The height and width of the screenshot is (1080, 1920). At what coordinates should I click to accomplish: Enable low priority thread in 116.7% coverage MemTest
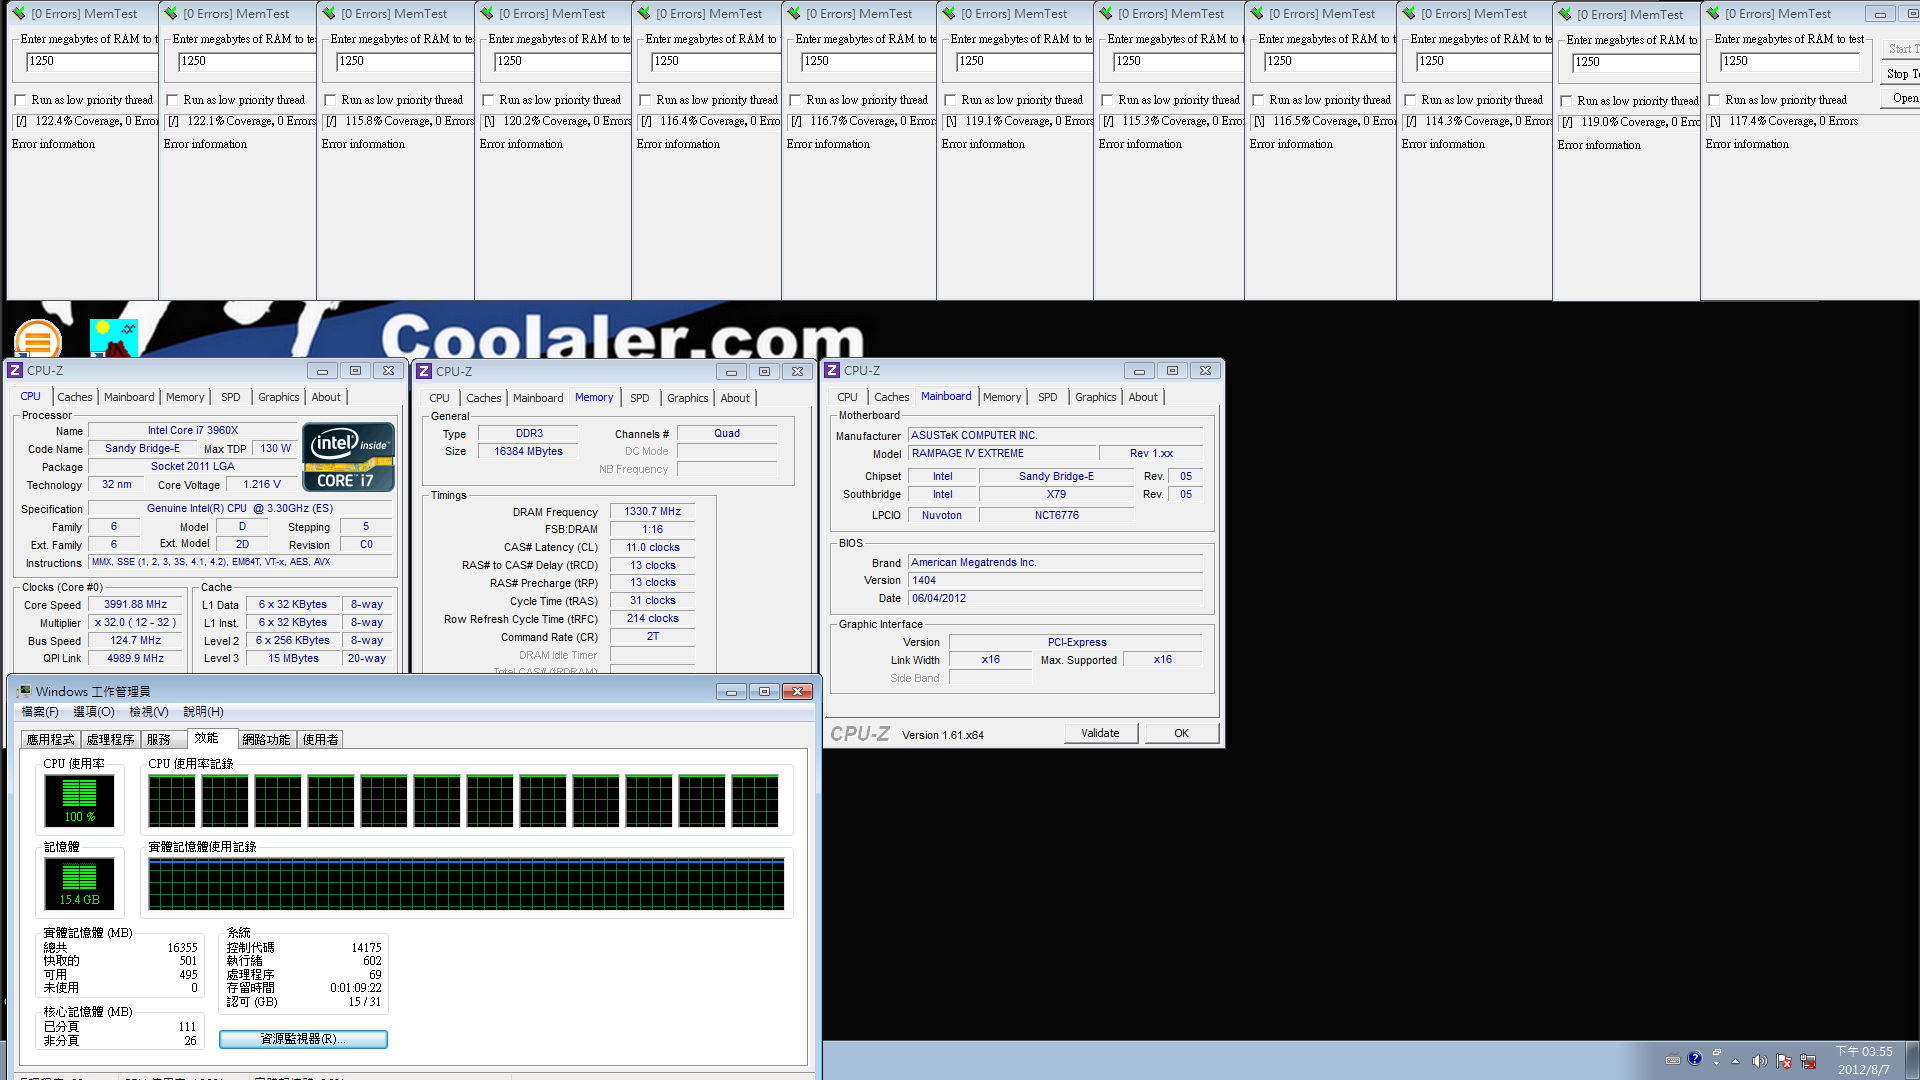[x=795, y=100]
